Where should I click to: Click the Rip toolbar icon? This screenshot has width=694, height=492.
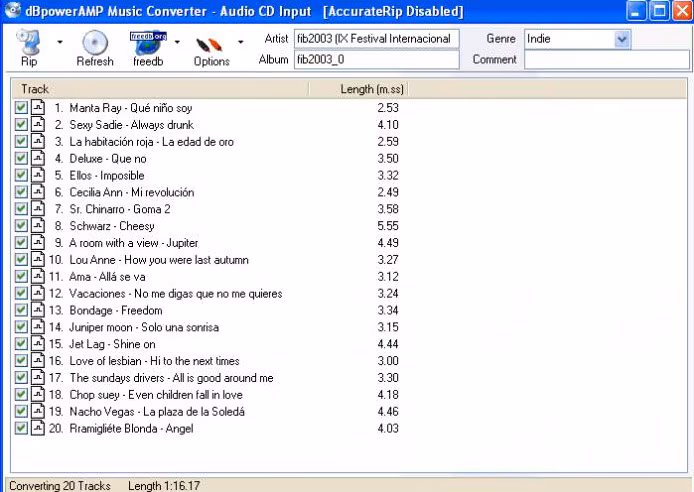[x=29, y=48]
